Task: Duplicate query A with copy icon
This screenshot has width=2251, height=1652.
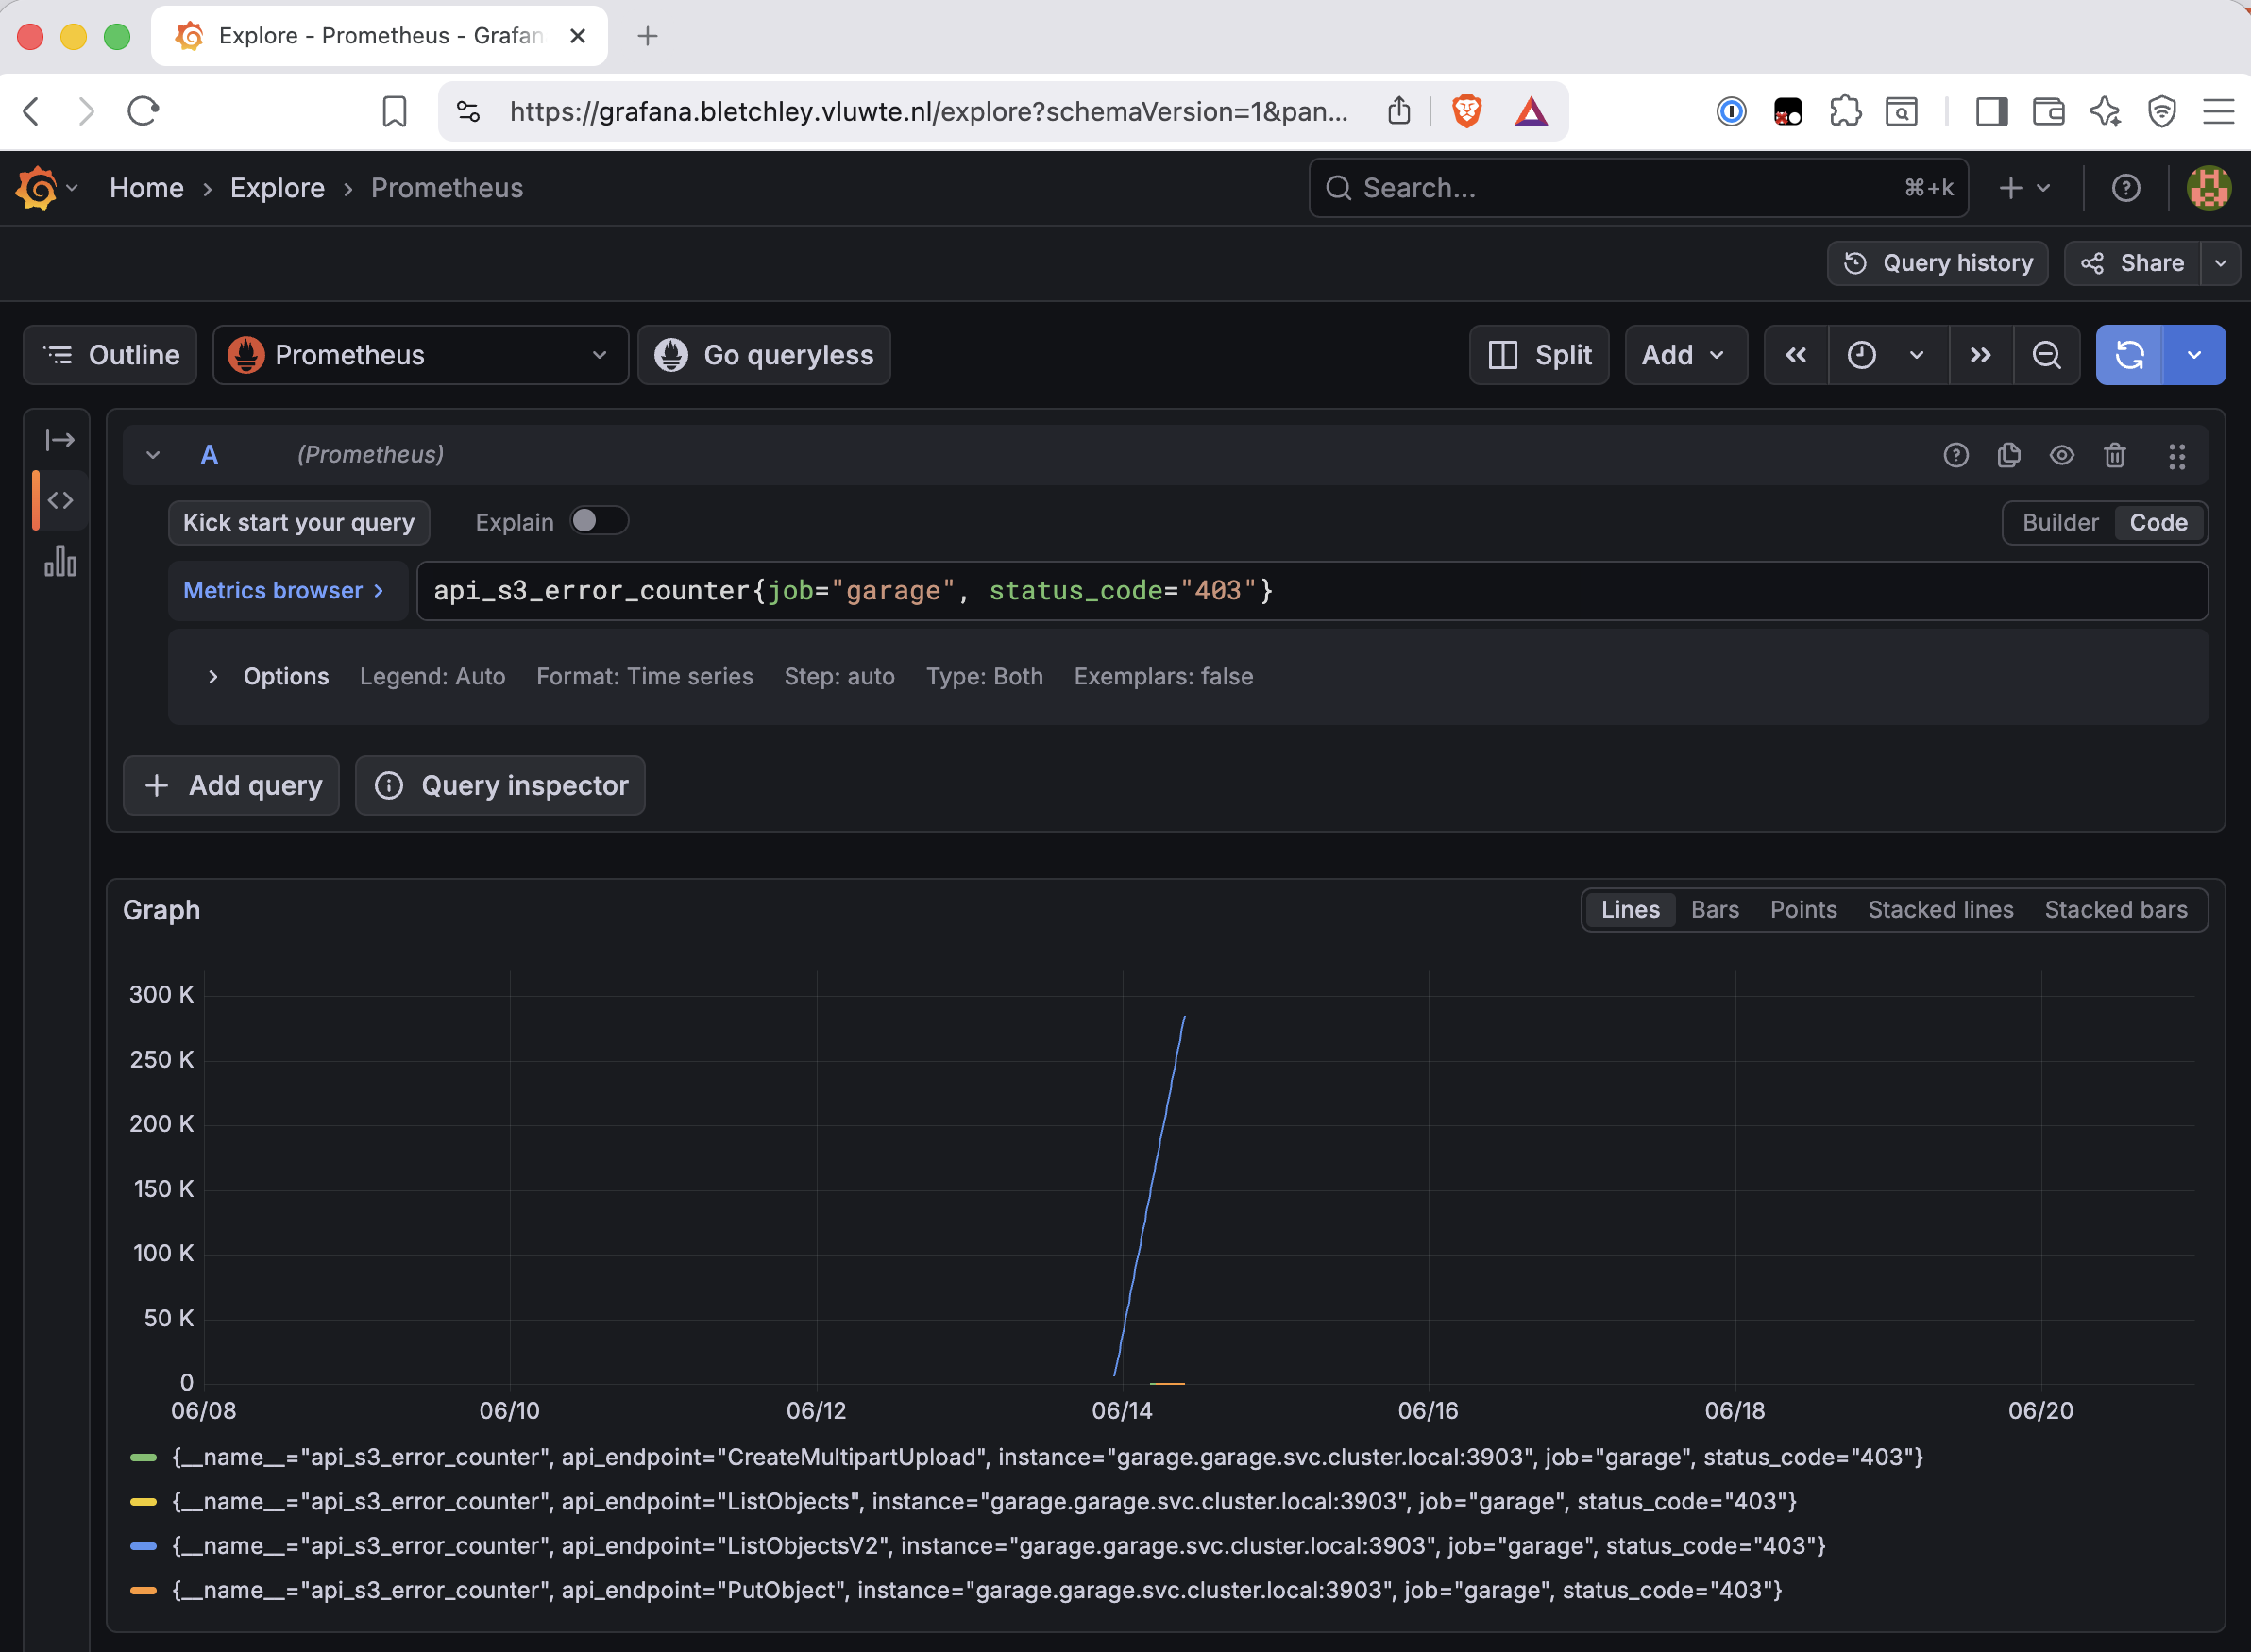Action: click(x=2009, y=456)
